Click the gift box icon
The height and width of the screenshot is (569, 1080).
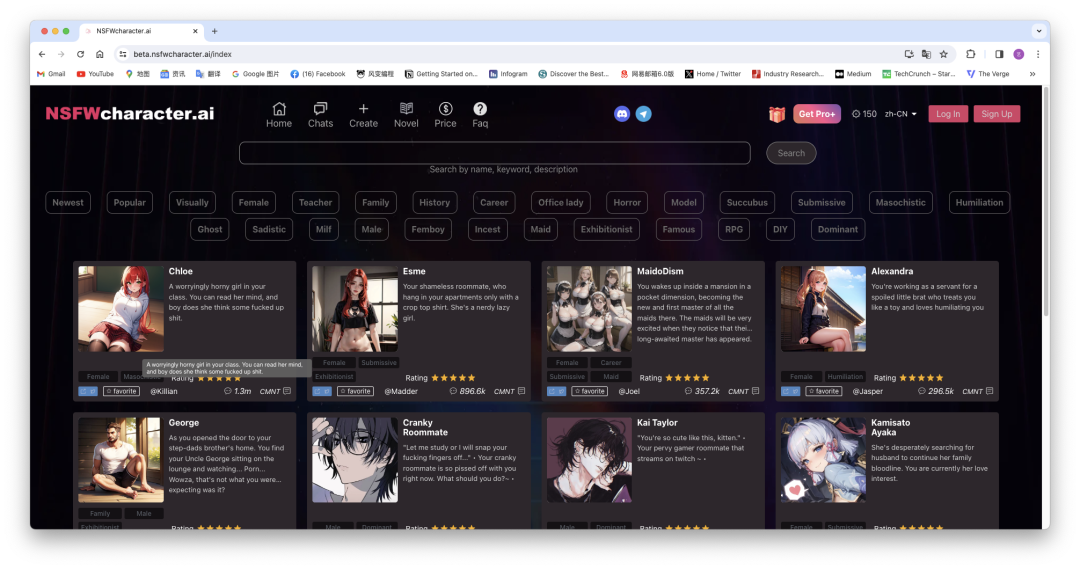tap(776, 114)
